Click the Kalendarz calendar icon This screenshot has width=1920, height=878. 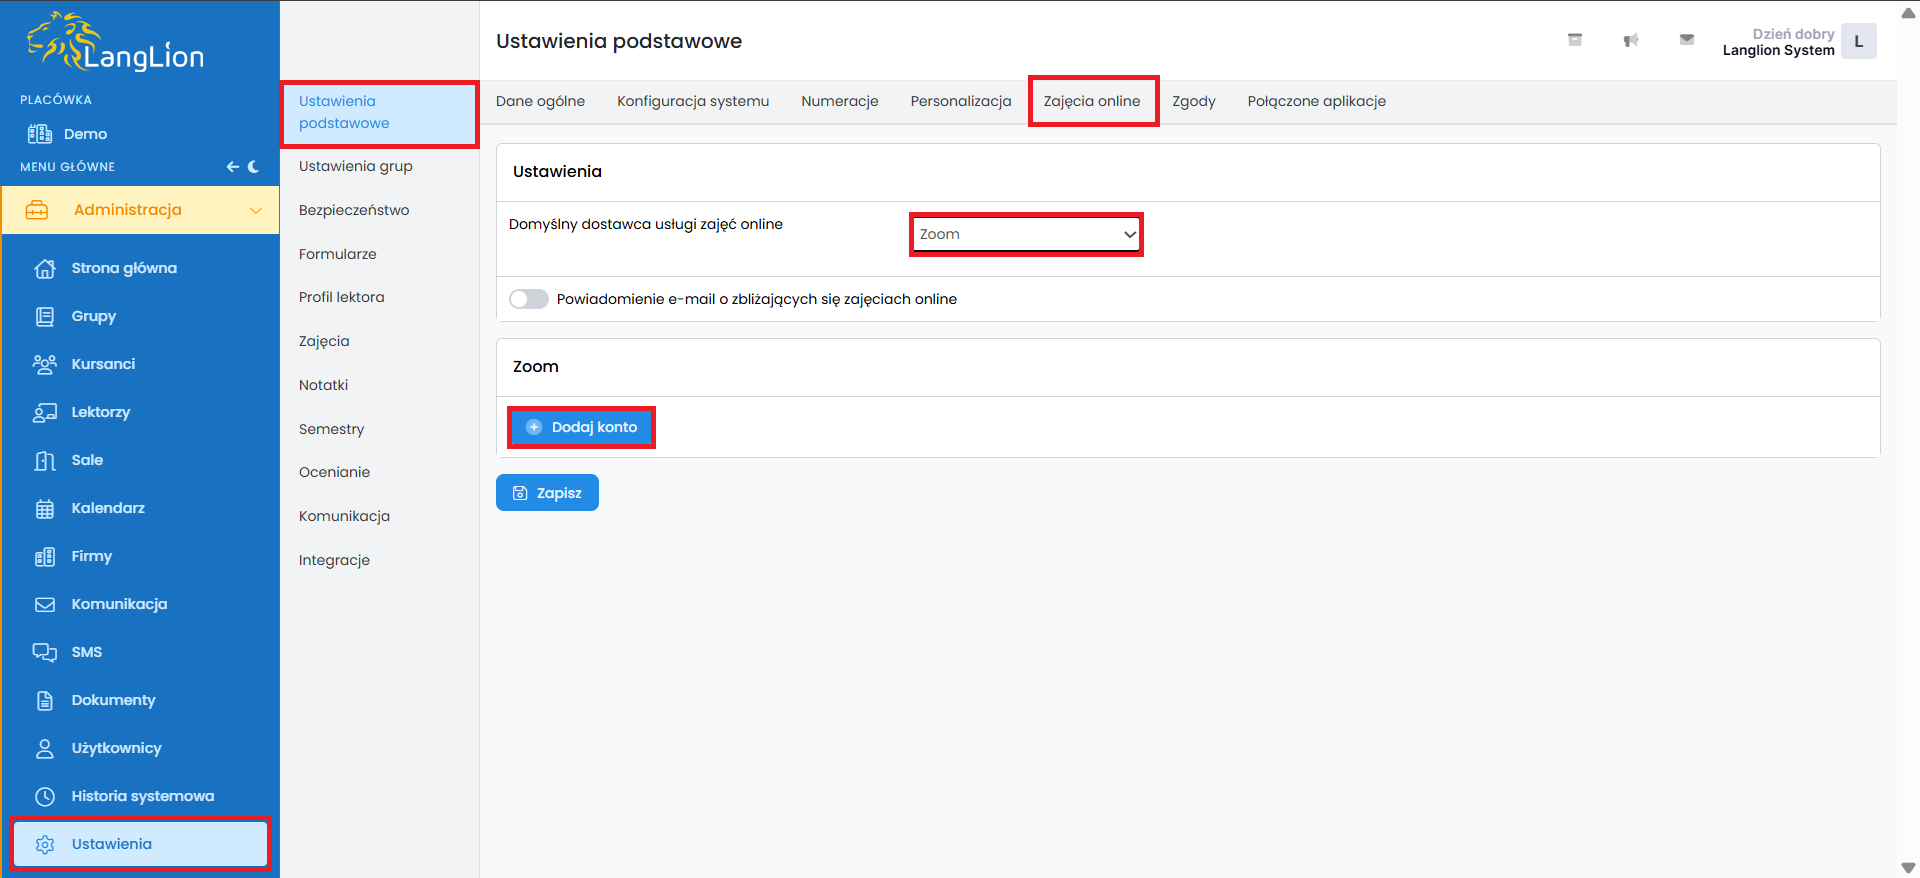coord(45,508)
